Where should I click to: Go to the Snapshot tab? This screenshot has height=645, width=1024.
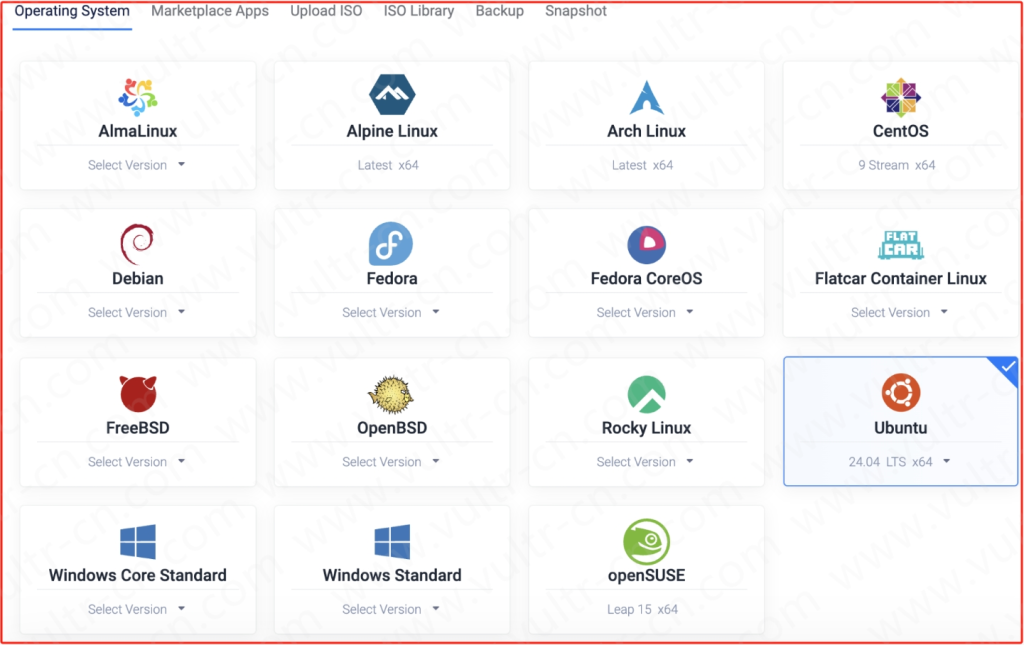[x=576, y=11]
